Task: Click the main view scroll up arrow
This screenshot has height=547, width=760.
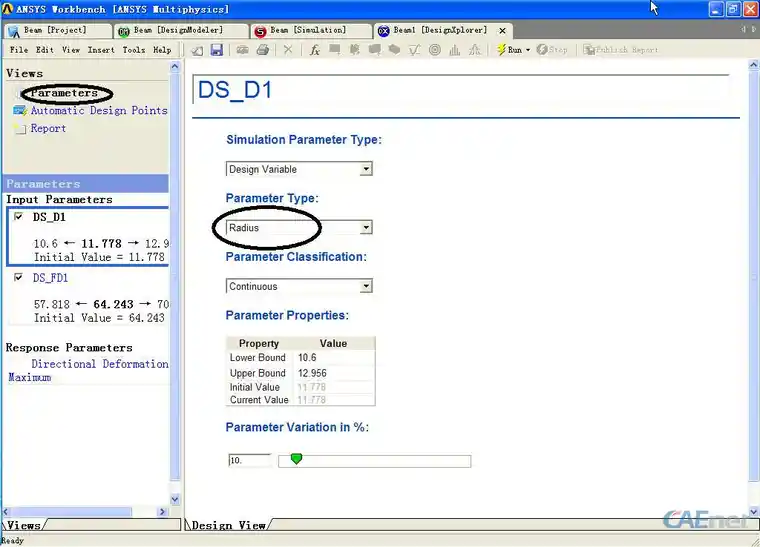Action: (x=754, y=65)
